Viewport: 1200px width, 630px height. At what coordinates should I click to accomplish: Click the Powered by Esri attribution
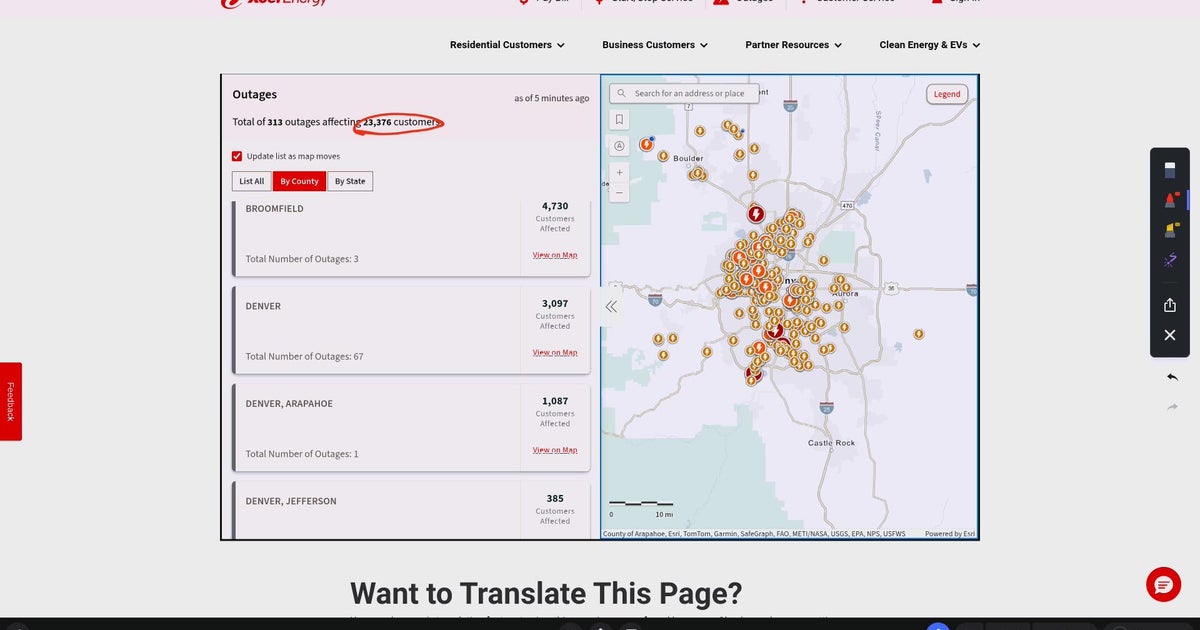pos(950,534)
